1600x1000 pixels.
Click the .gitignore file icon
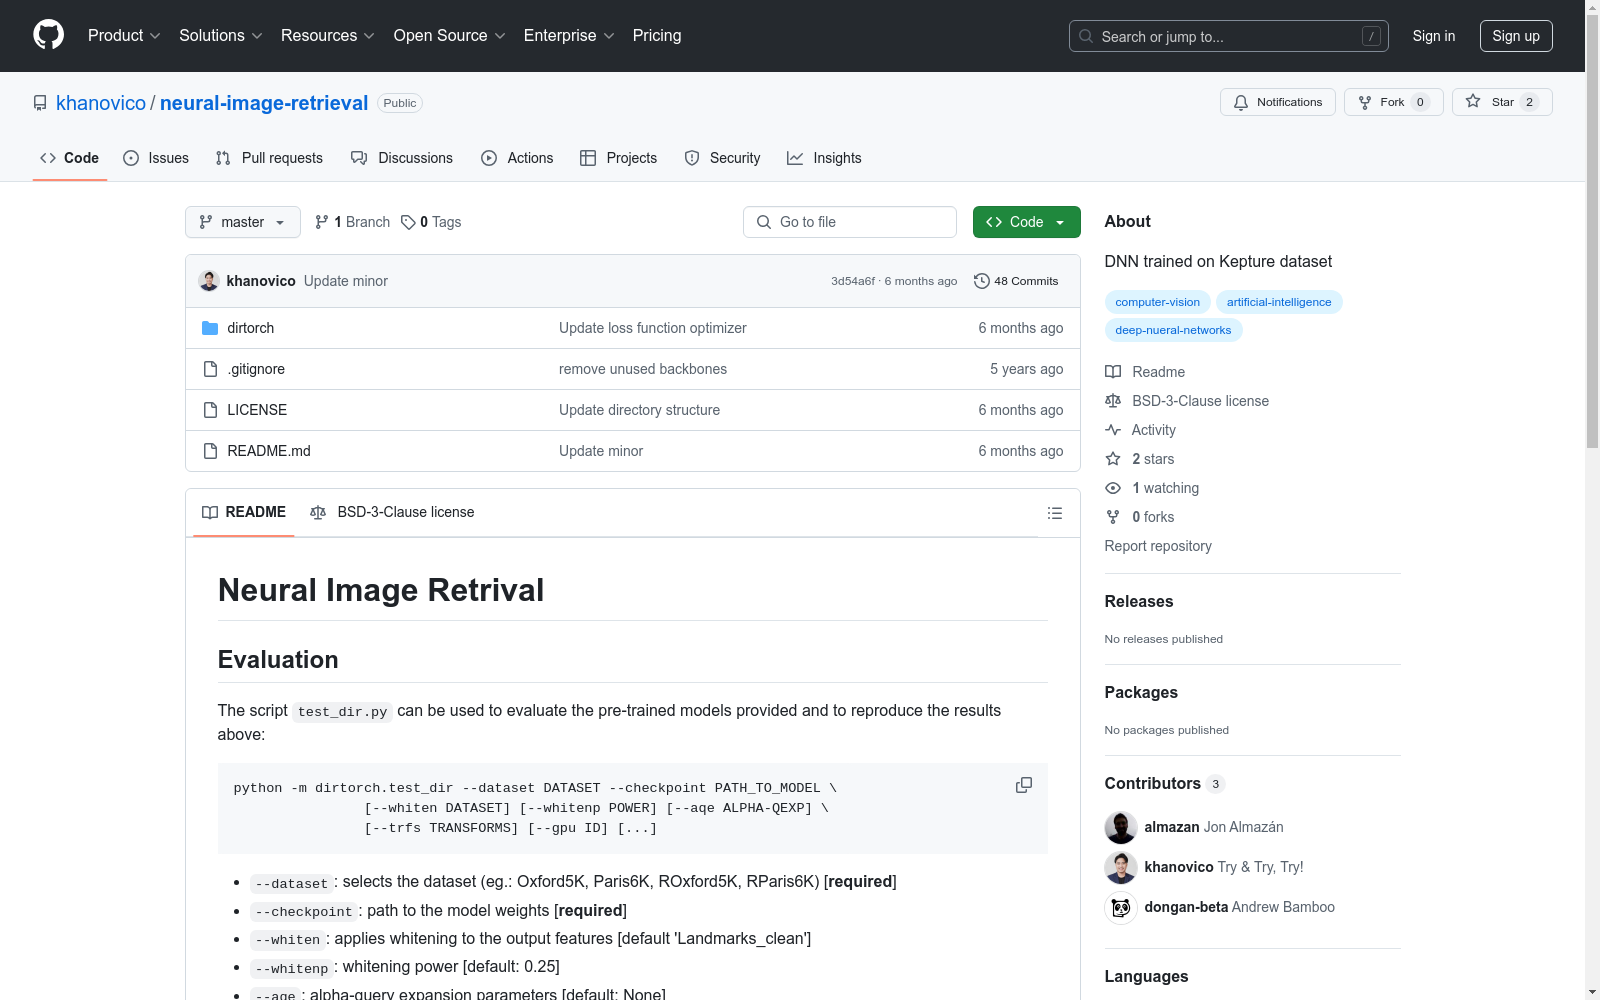coord(210,369)
